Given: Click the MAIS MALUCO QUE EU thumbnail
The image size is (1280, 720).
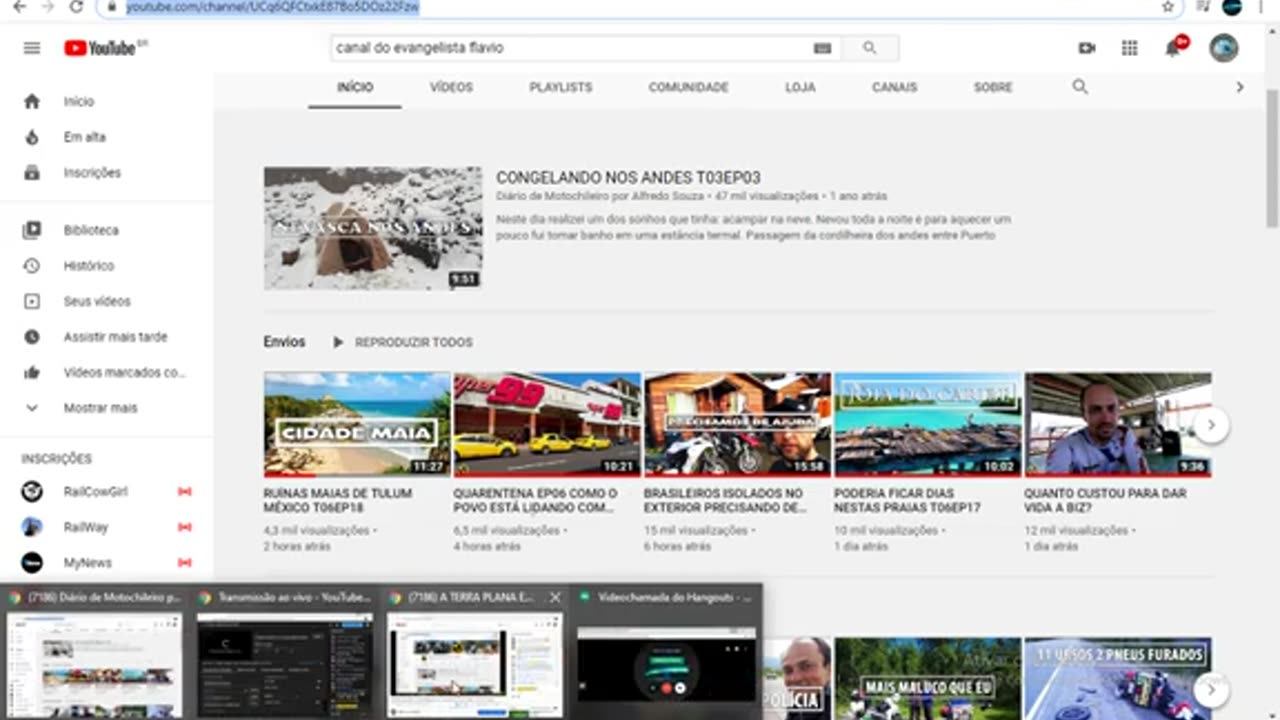Looking at the screenshot, I should [x=928, y=679].
